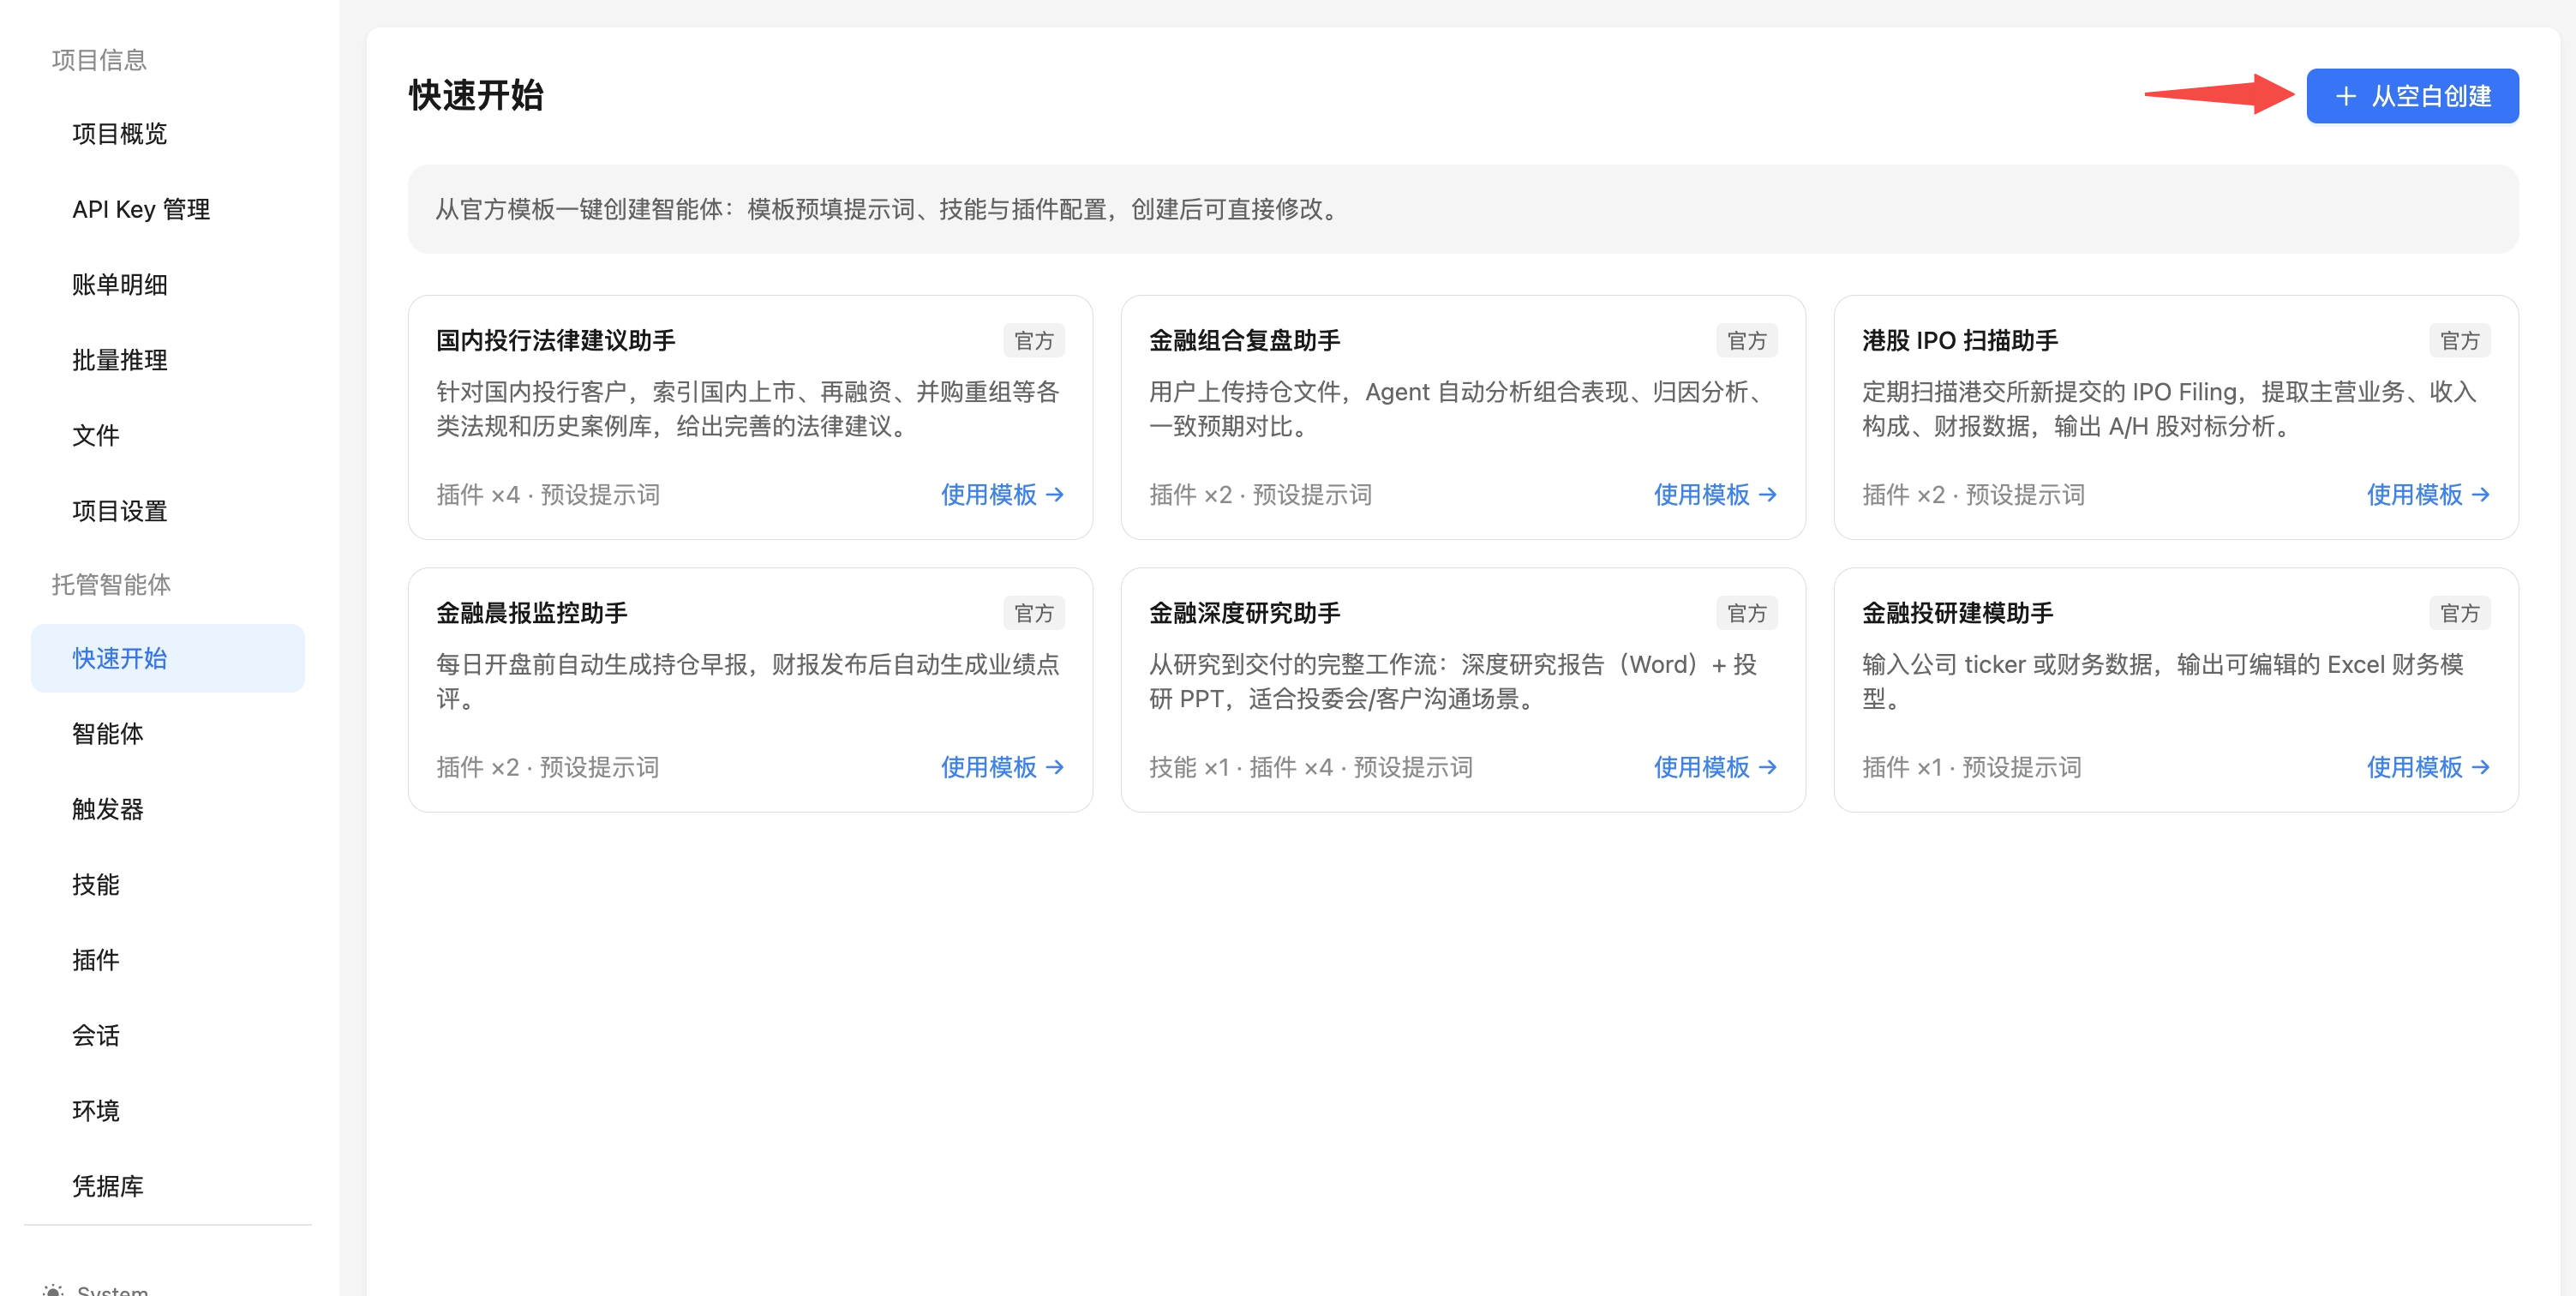2576x1296 pixels.
Task: Open 智能体 in the sidebar
Action: (107, 734)
